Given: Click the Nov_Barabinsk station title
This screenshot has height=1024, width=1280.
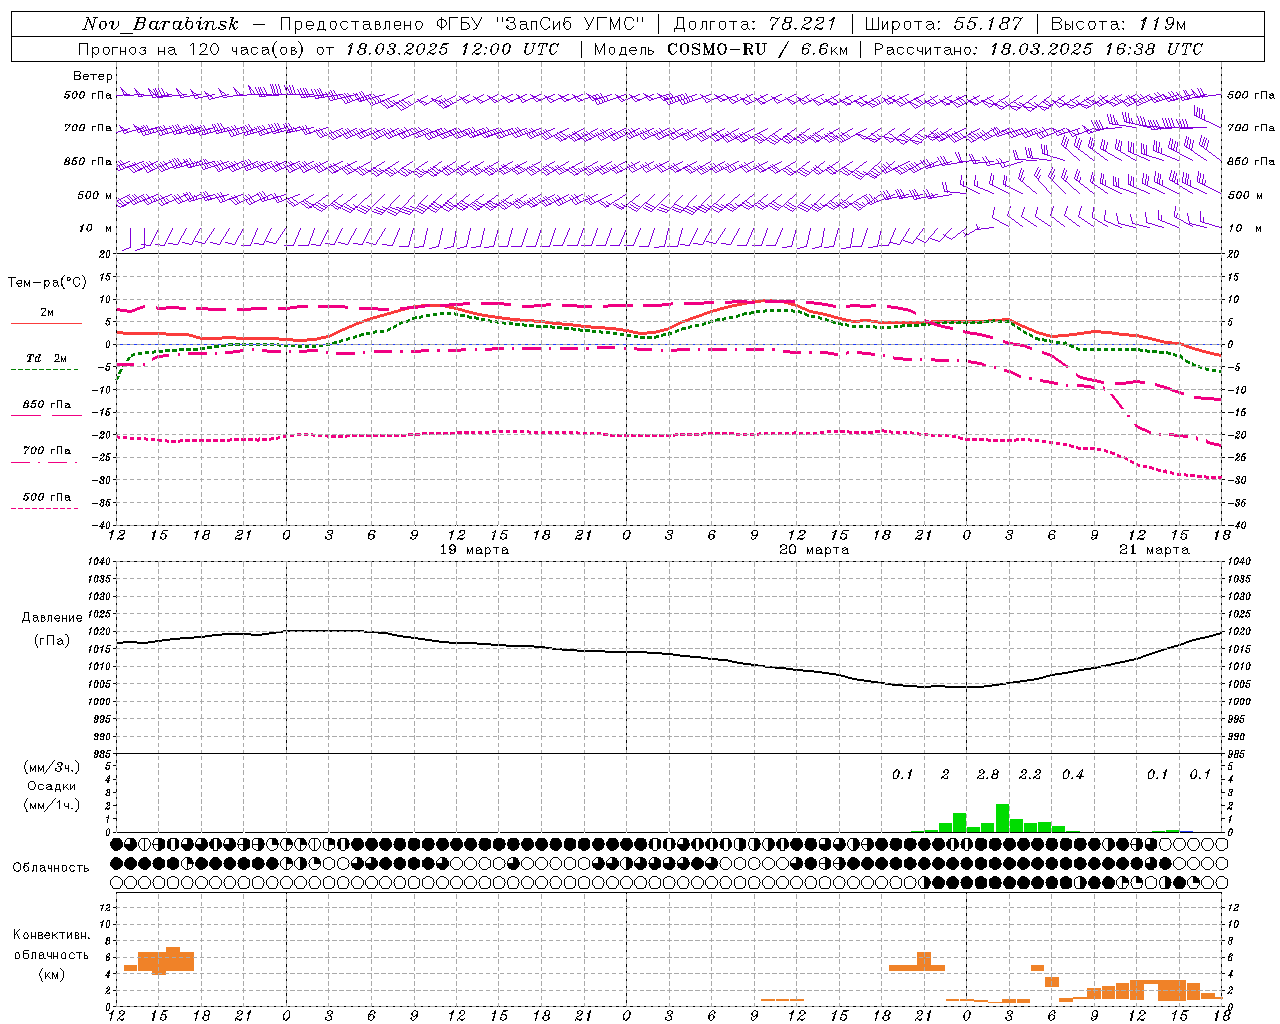Looking at the screenshot, I should (160, 24).
